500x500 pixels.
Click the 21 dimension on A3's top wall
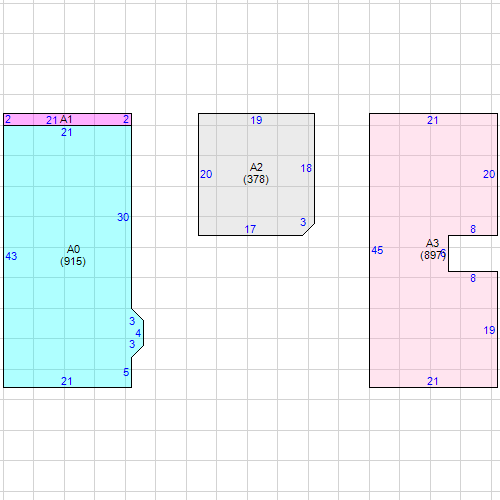pyautogui.click(x=433, y=120)
